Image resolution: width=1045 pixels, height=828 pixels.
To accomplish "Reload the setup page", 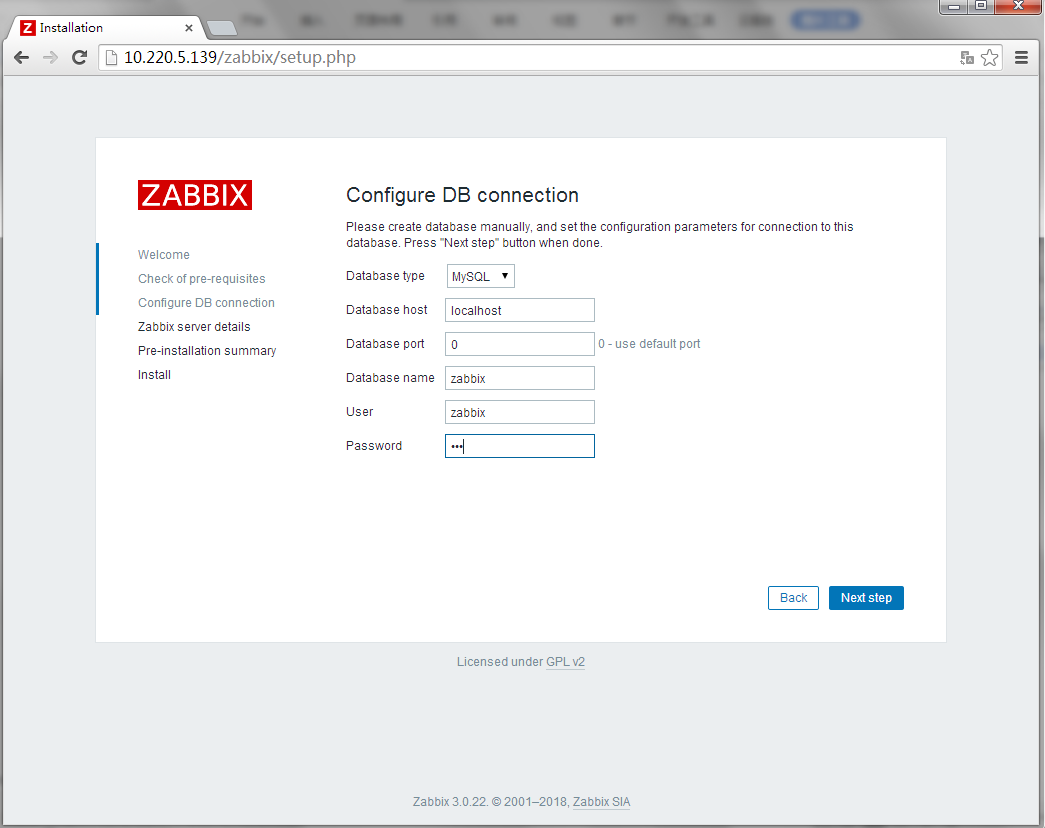I will point(79,57).
